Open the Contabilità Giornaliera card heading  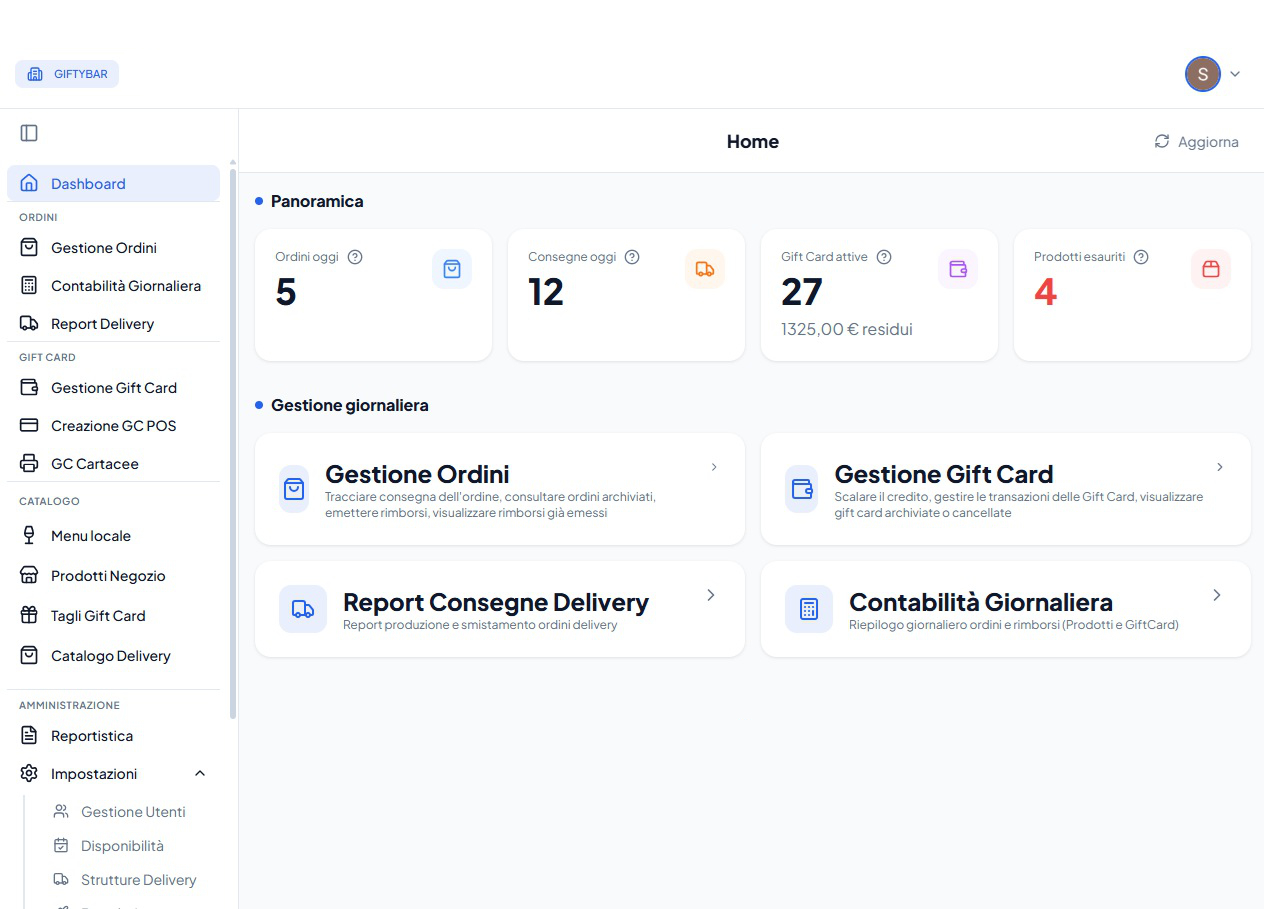click(x=981, y=602)
